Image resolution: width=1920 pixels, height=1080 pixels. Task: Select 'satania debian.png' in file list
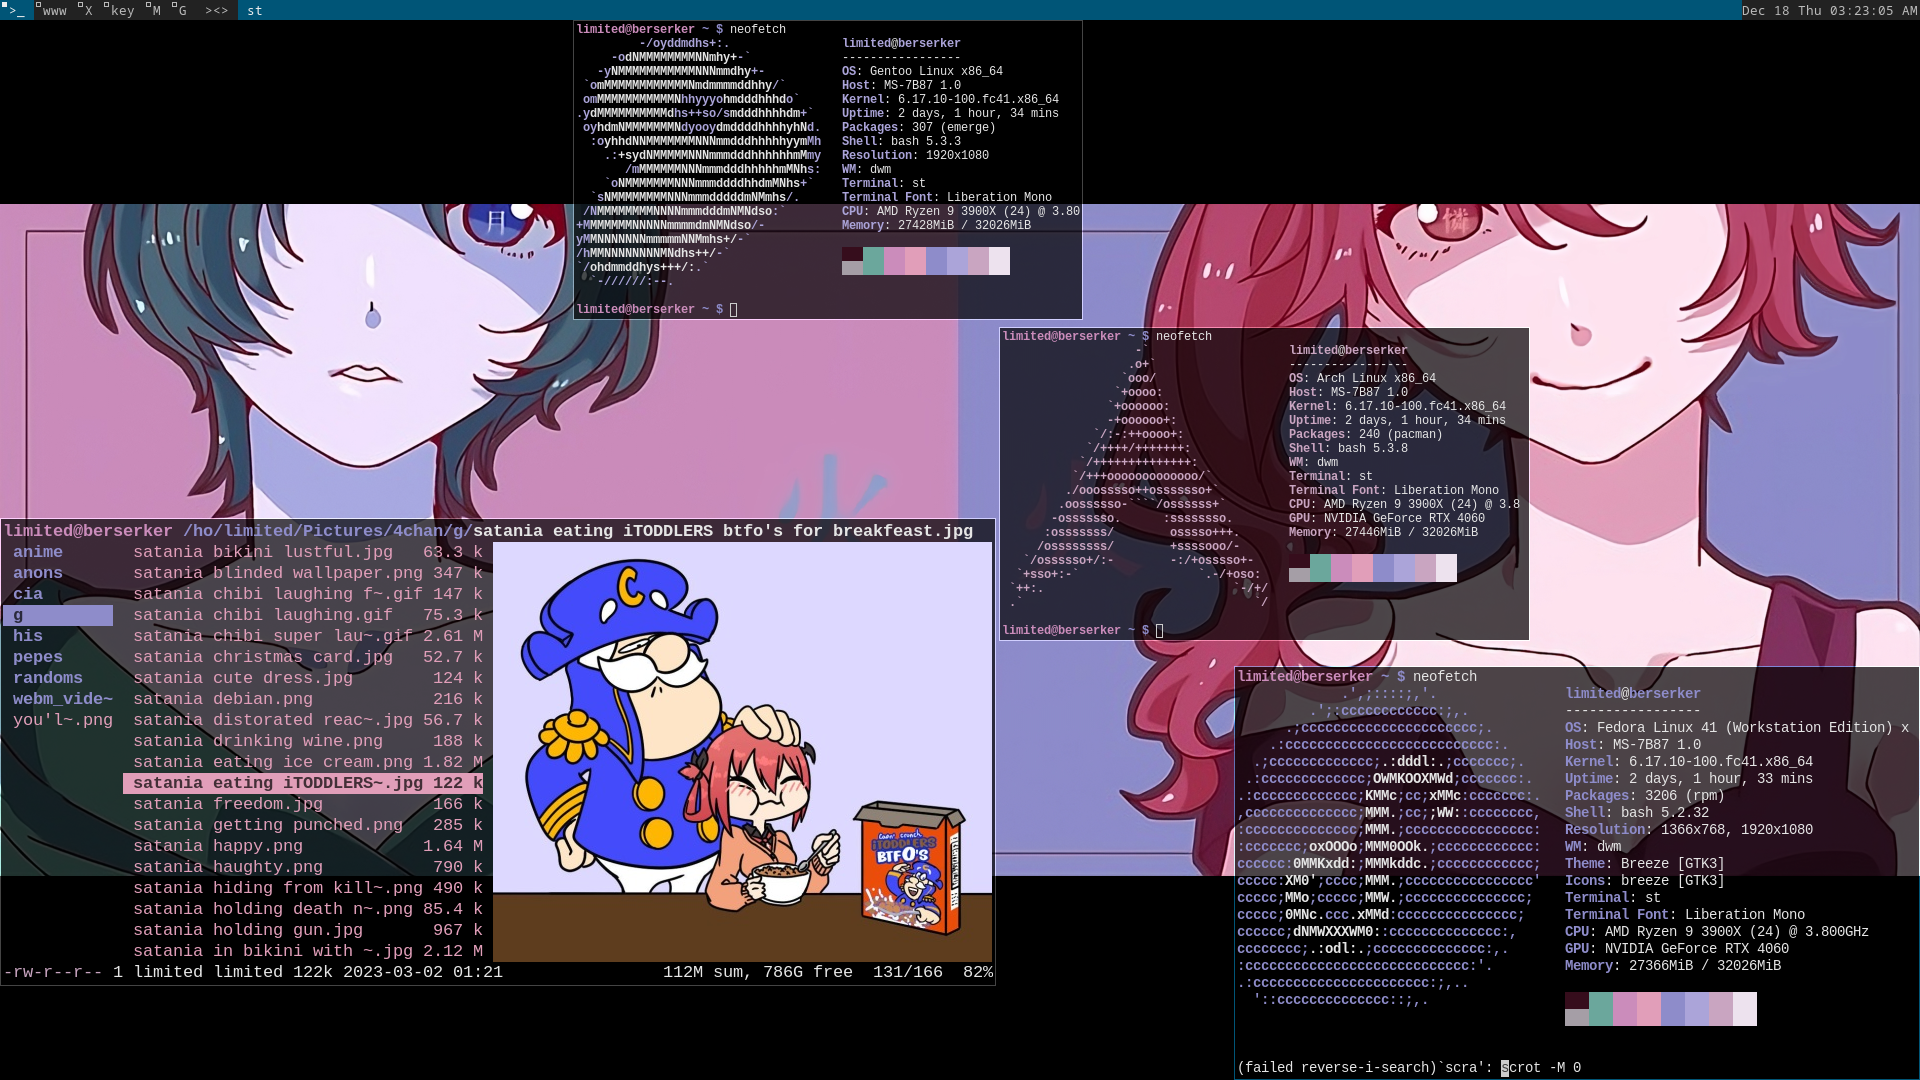pyautogui.click(x=222, y=699)
